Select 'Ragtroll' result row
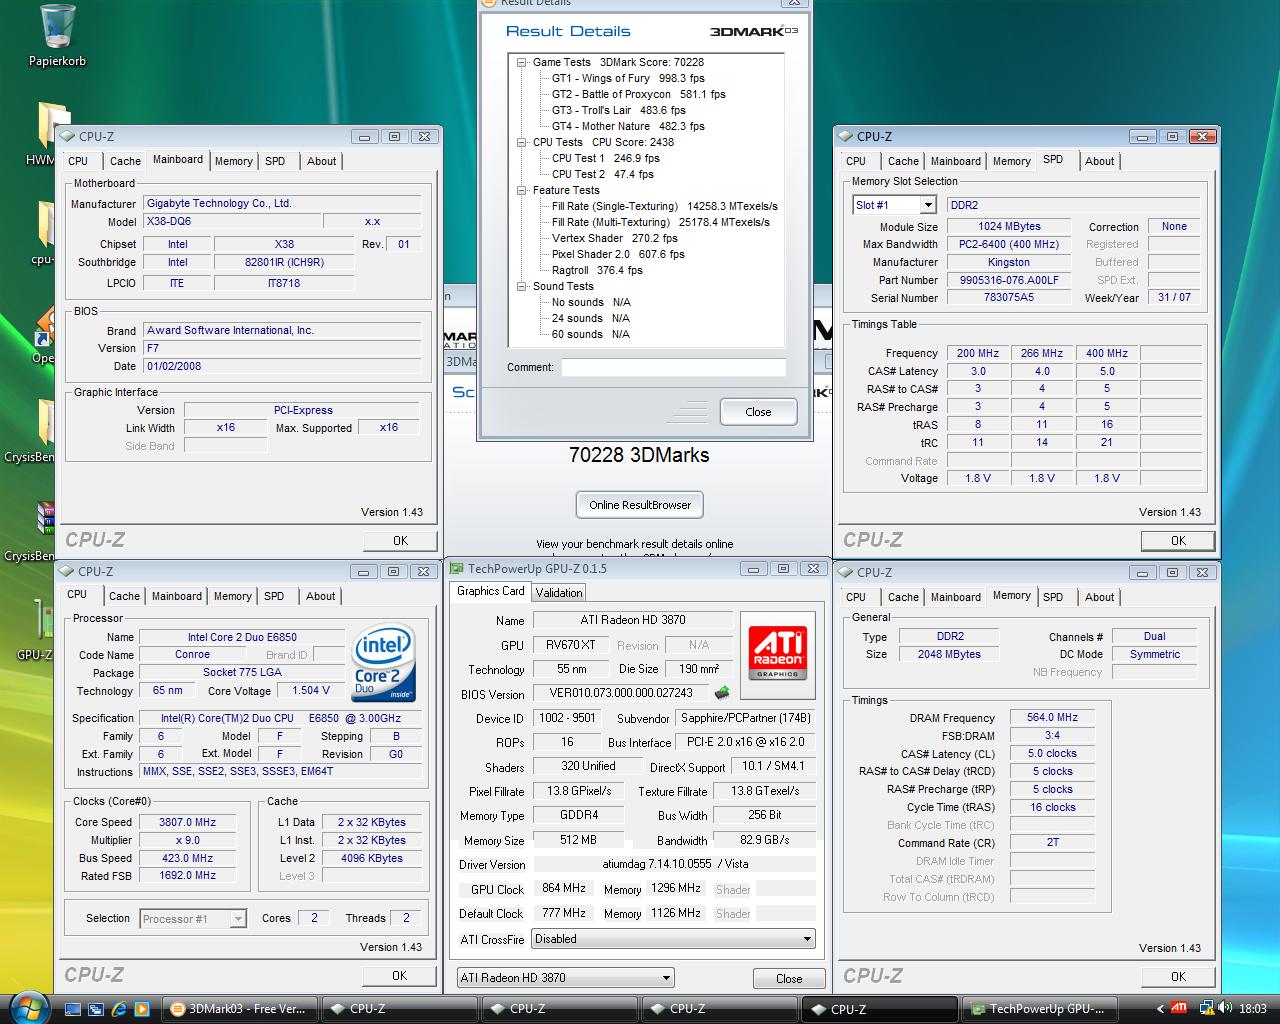Viewport: 1280px width, 1024px height. point(597,270)
